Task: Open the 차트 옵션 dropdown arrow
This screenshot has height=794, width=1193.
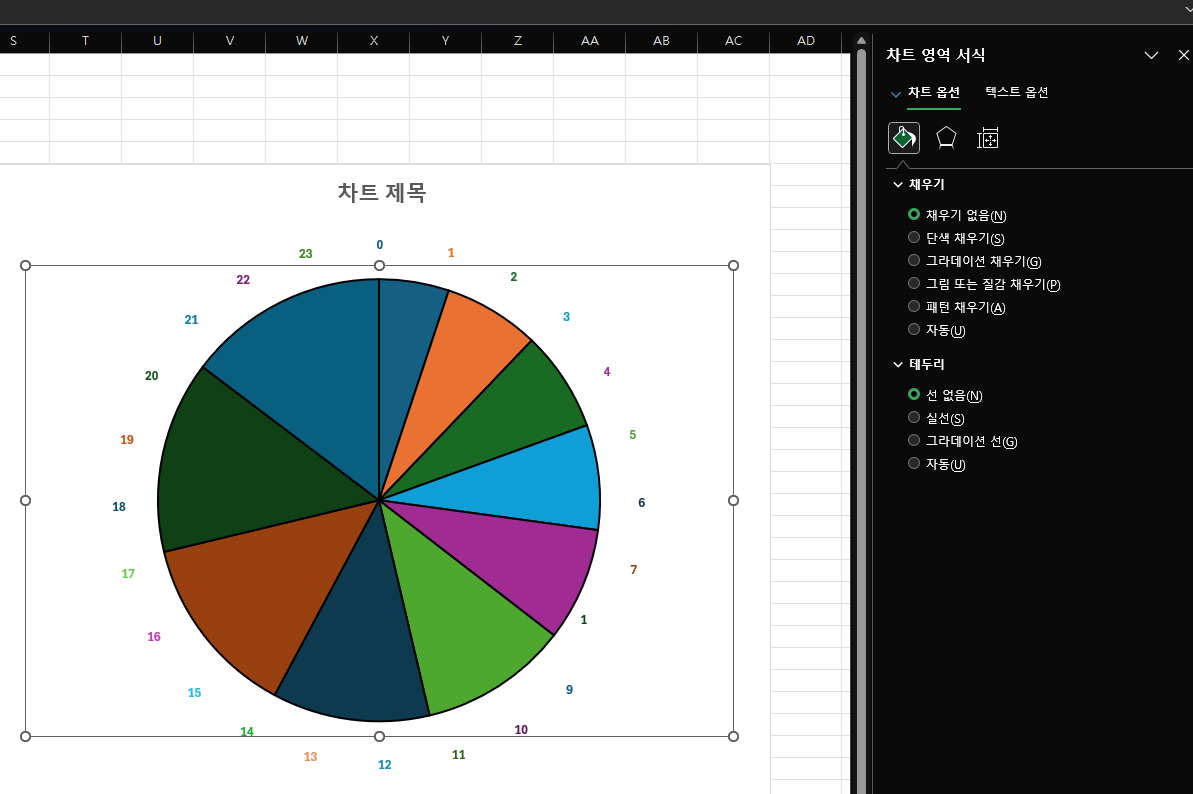Action: (896, 94)
